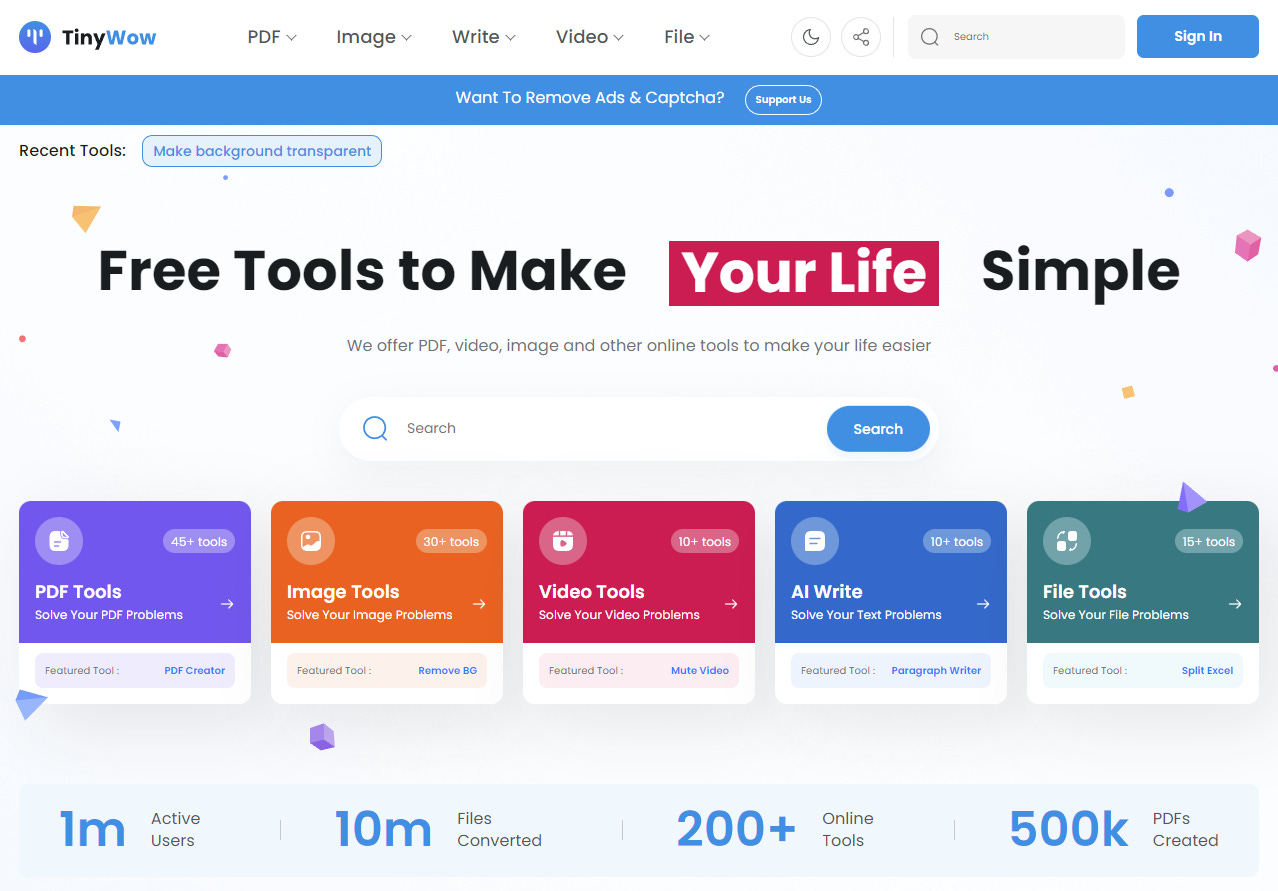Click the PDF Tools card title
The image size is (1278, 891).
78,591
